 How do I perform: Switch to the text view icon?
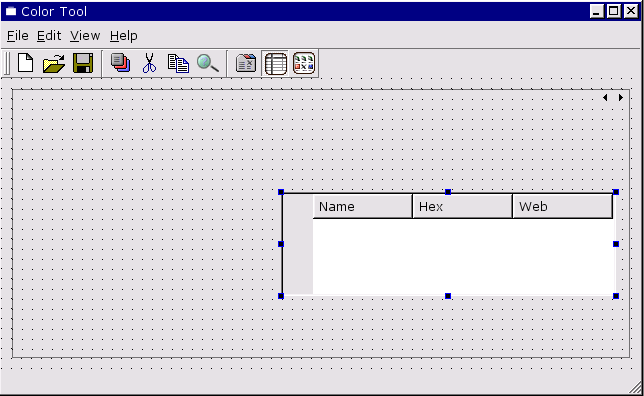tap(246, 63)
